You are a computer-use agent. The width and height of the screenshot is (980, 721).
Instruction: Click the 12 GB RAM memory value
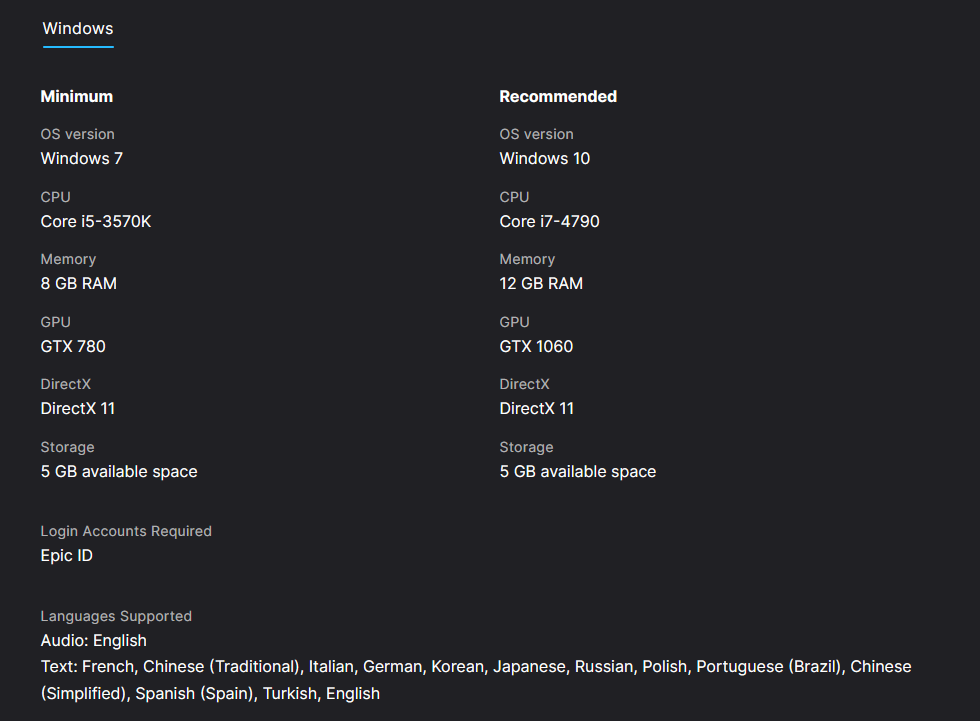[541, 283]
